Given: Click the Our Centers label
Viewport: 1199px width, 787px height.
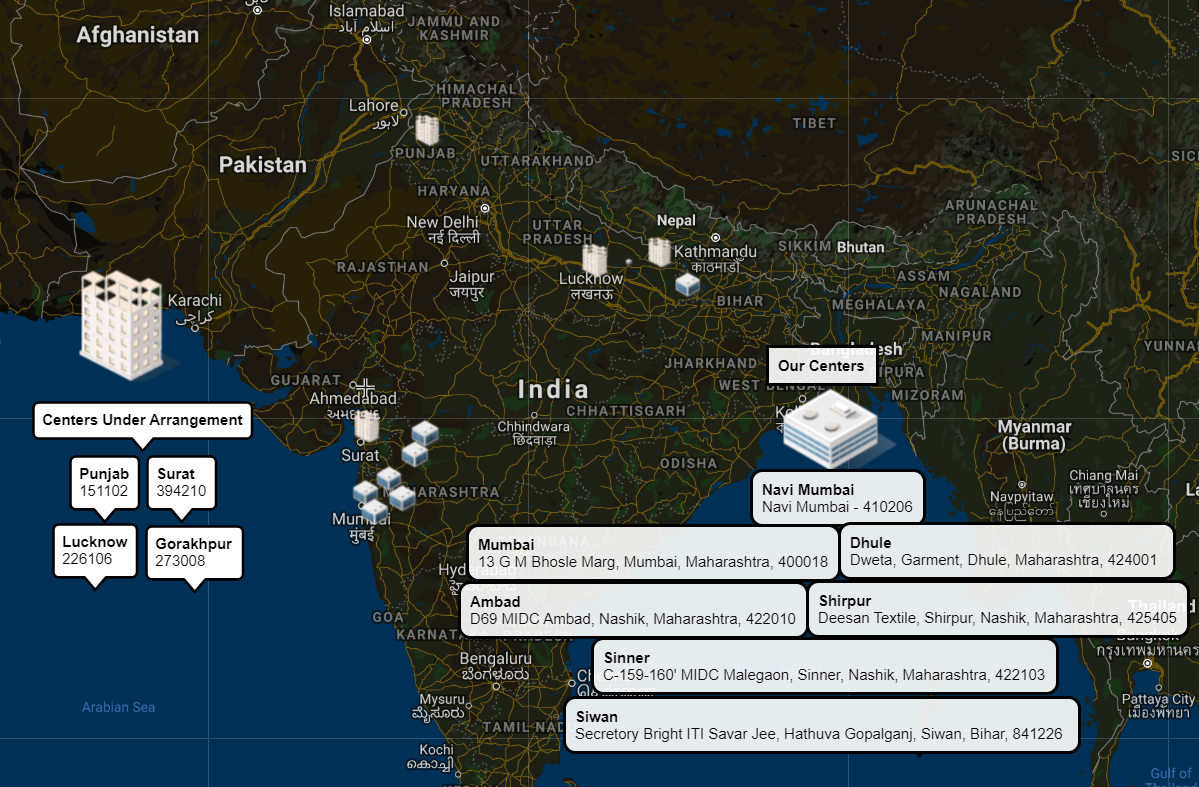Looking at the screenshot, I should click(x=821, y=366).
